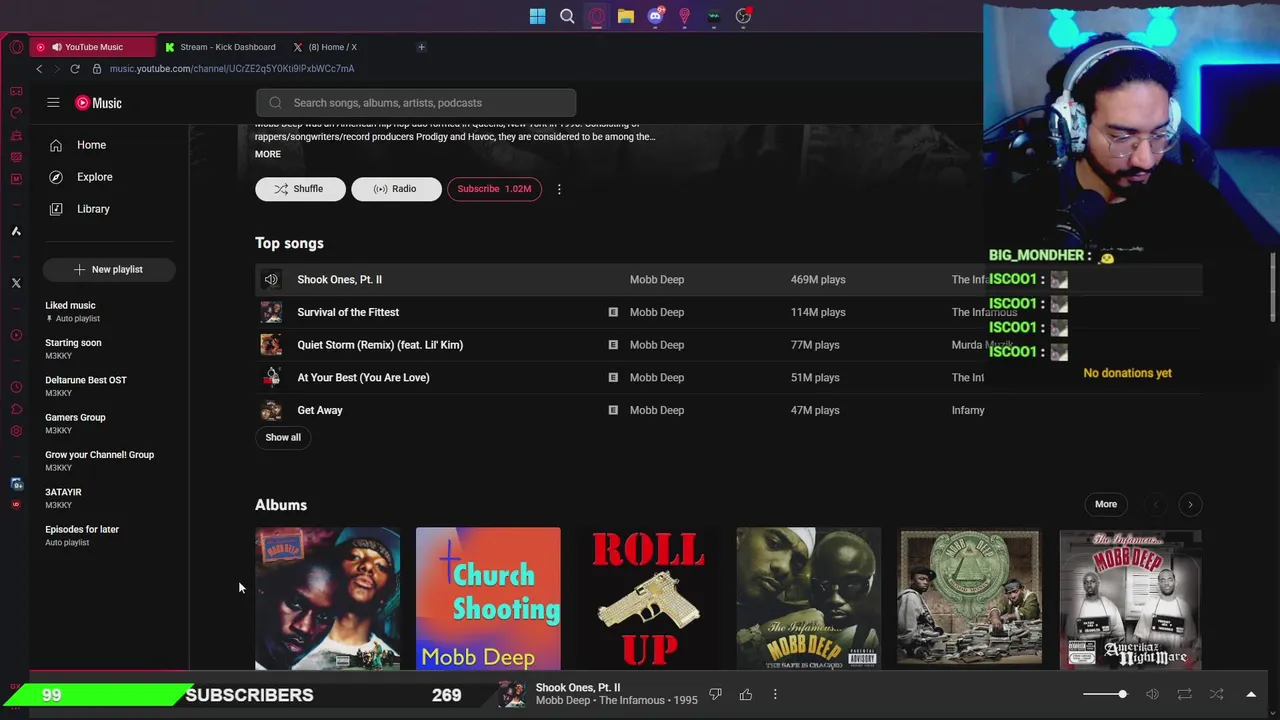Open Roll Up album cover
The image size is (1280, 720).
[648, 598]
